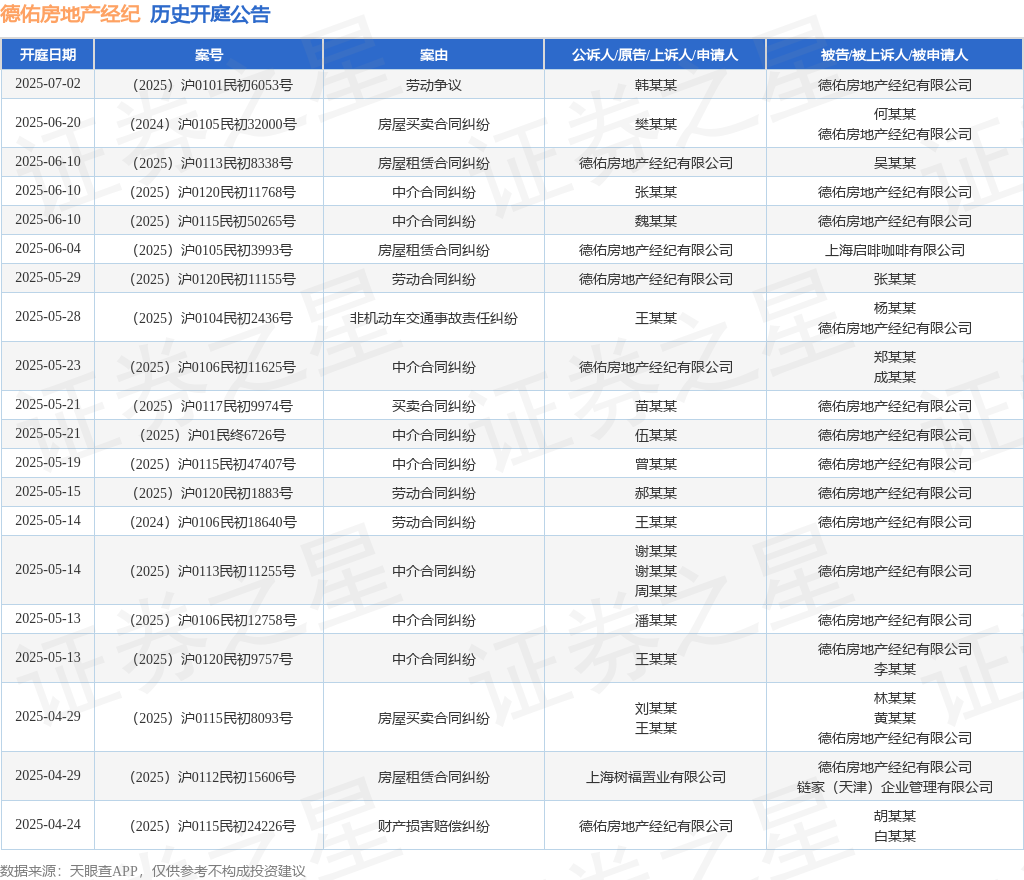Click defendant 何某某
1024x880 pixels.
895,114
